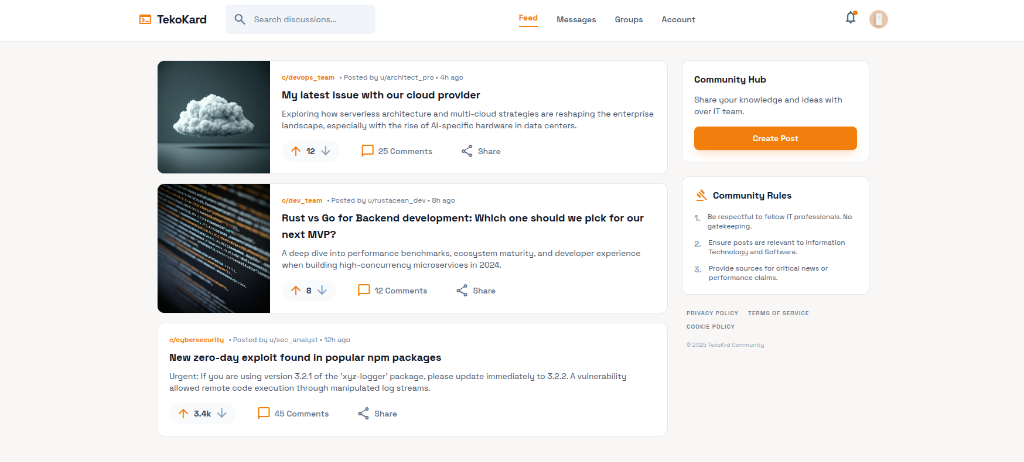Upvote the npm zero-day exploit post
1024x462 pixels.
[x=183, y=413]
